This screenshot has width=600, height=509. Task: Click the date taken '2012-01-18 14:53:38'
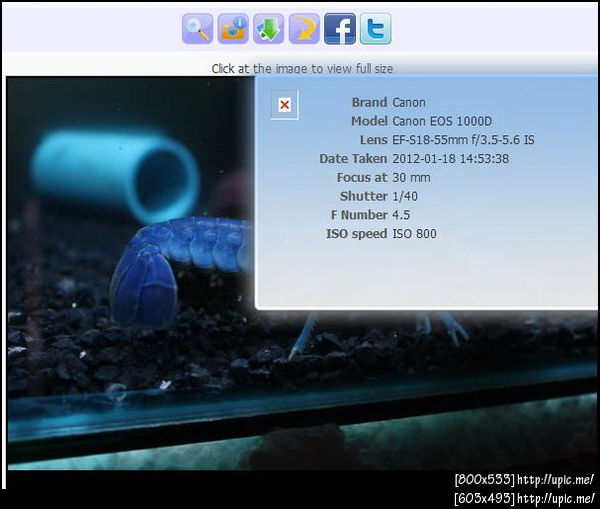451,159
